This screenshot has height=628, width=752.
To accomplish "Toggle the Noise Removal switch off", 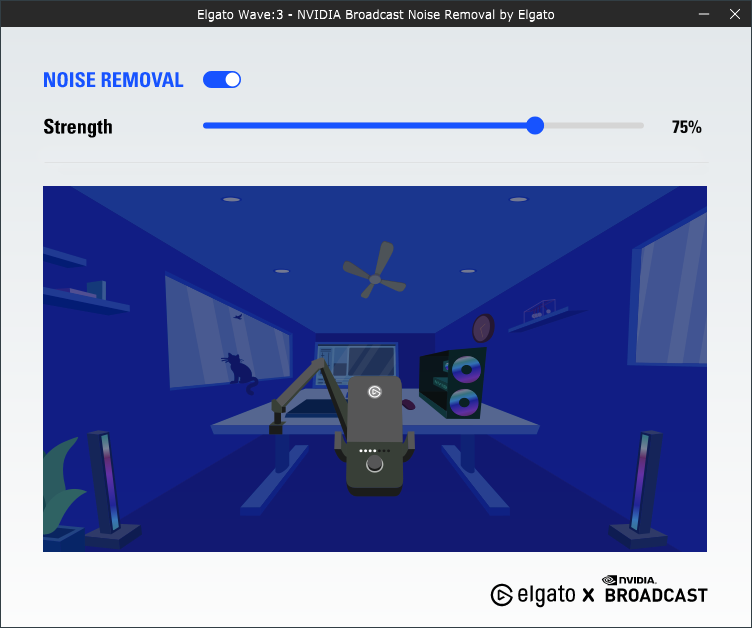I will tap(222, 80).
